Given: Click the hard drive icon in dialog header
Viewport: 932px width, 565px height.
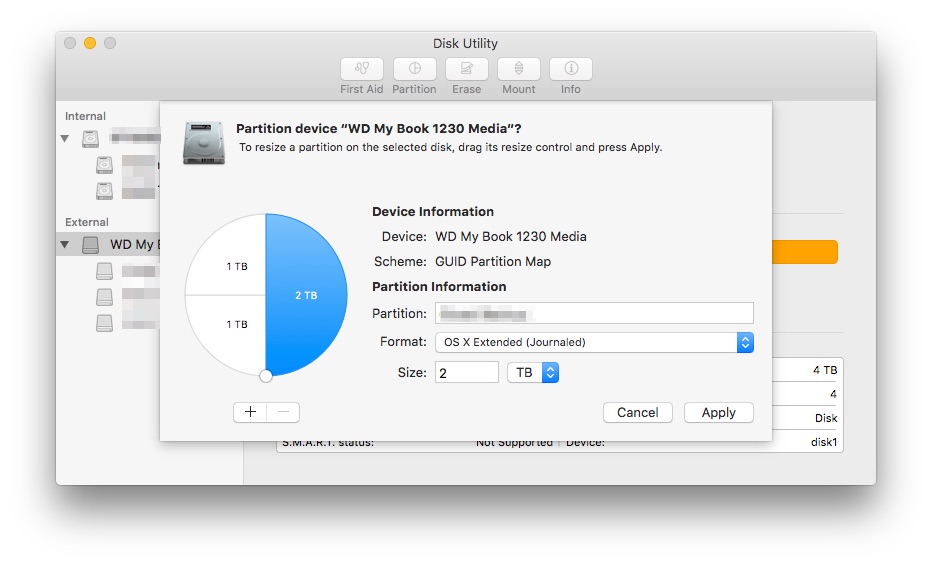Looking at the screenshot, I should pos(204,143).
